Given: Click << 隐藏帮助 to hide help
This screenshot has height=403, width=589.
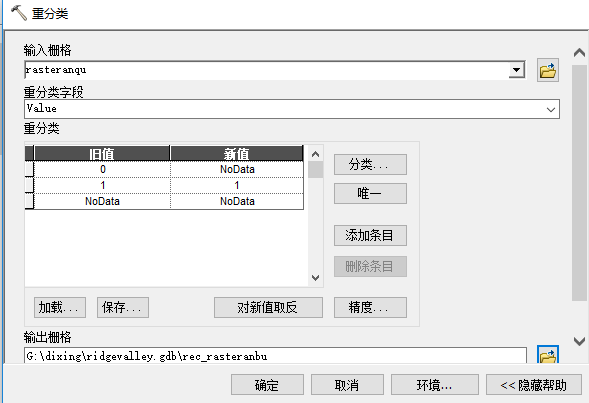Looking at the screenshot, I should (534, 385).
